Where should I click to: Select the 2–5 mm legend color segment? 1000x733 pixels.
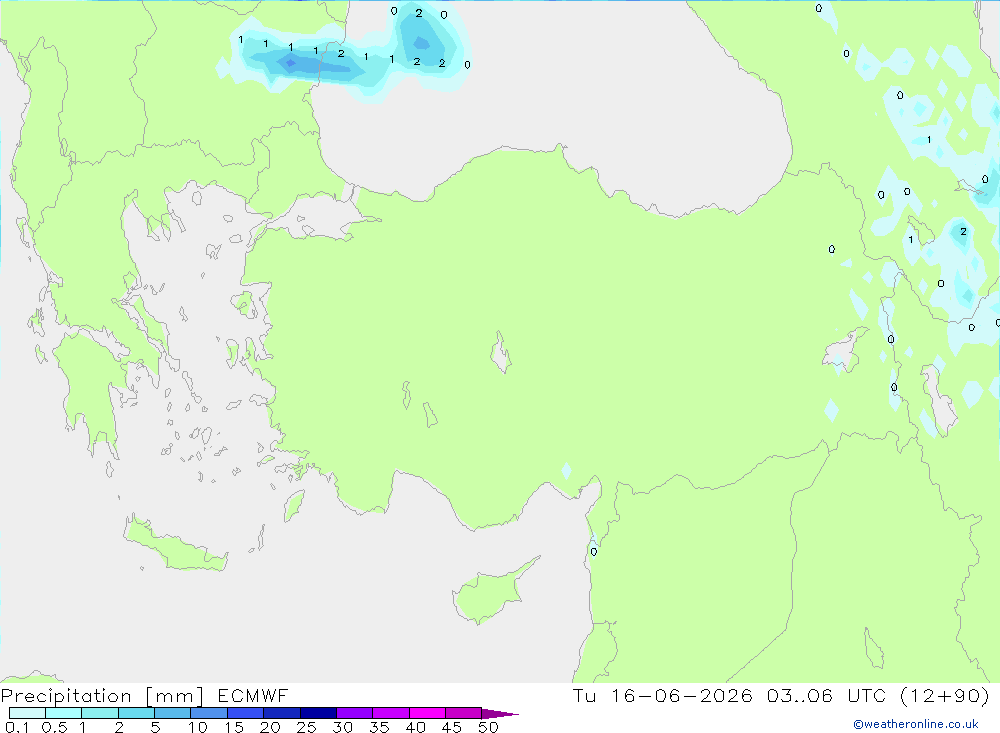136,713
